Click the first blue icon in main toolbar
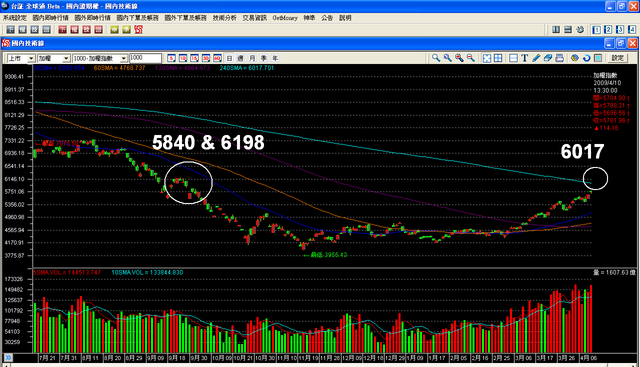 [x=11, y=29]
